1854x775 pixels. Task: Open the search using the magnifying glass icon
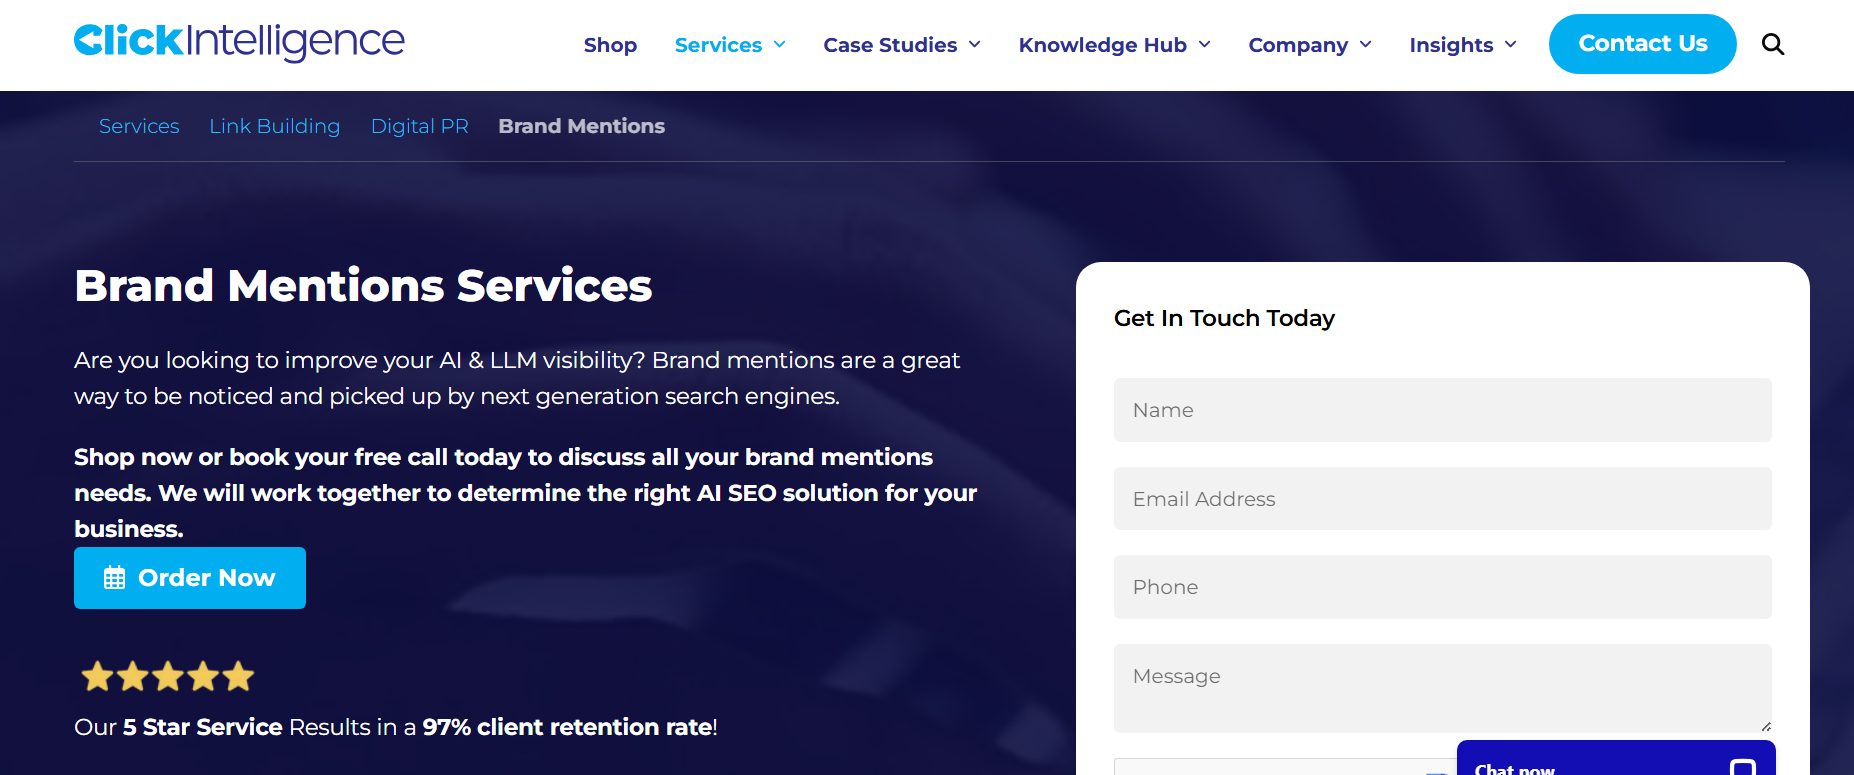coord(1772,44)
